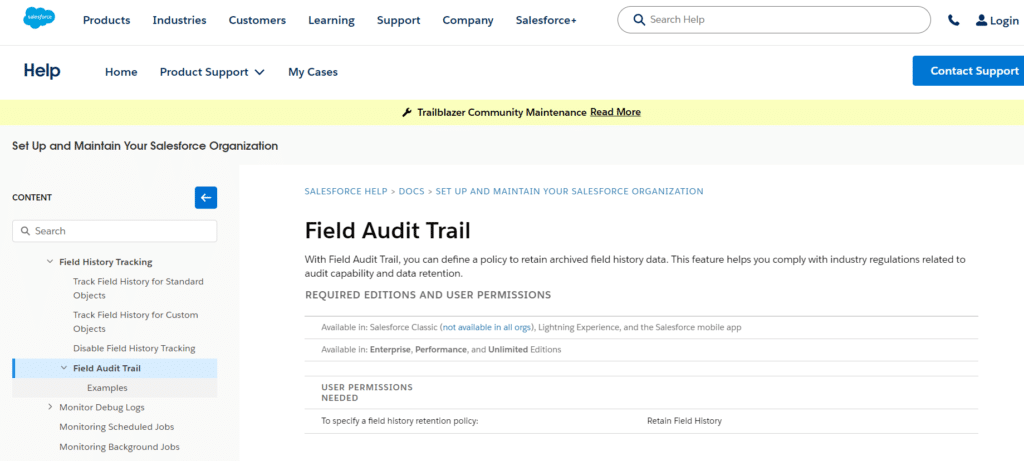Click 'Trailblazer Community Maintenance' banner text
Screen dimensions: 1024x461
502,112
